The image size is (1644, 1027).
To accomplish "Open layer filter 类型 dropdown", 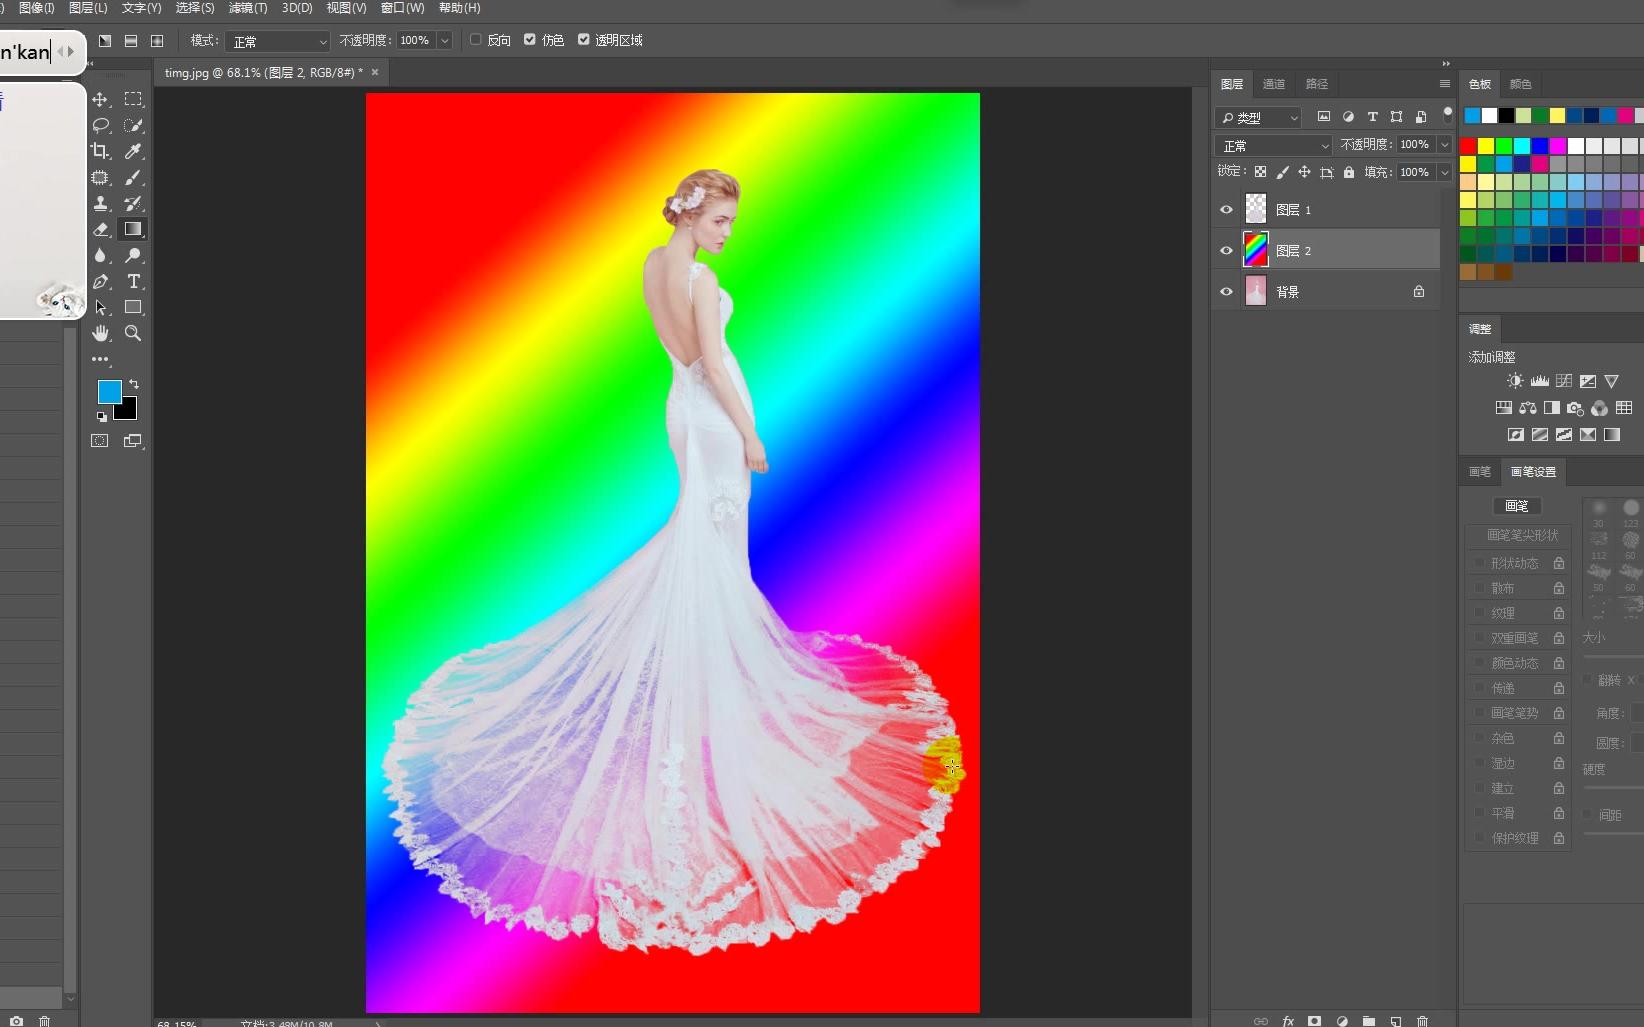I will click(x=1258, y=117).
